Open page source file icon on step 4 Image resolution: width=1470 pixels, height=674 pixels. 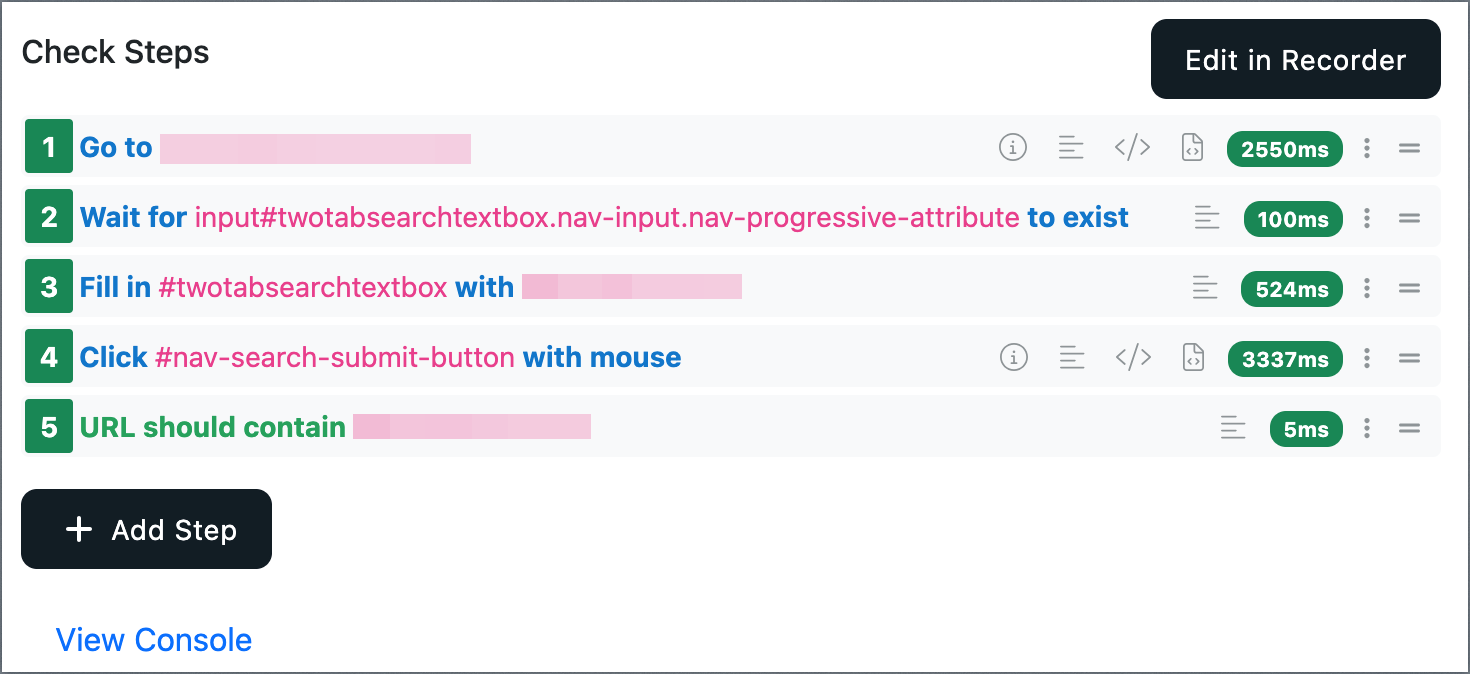1193,358
